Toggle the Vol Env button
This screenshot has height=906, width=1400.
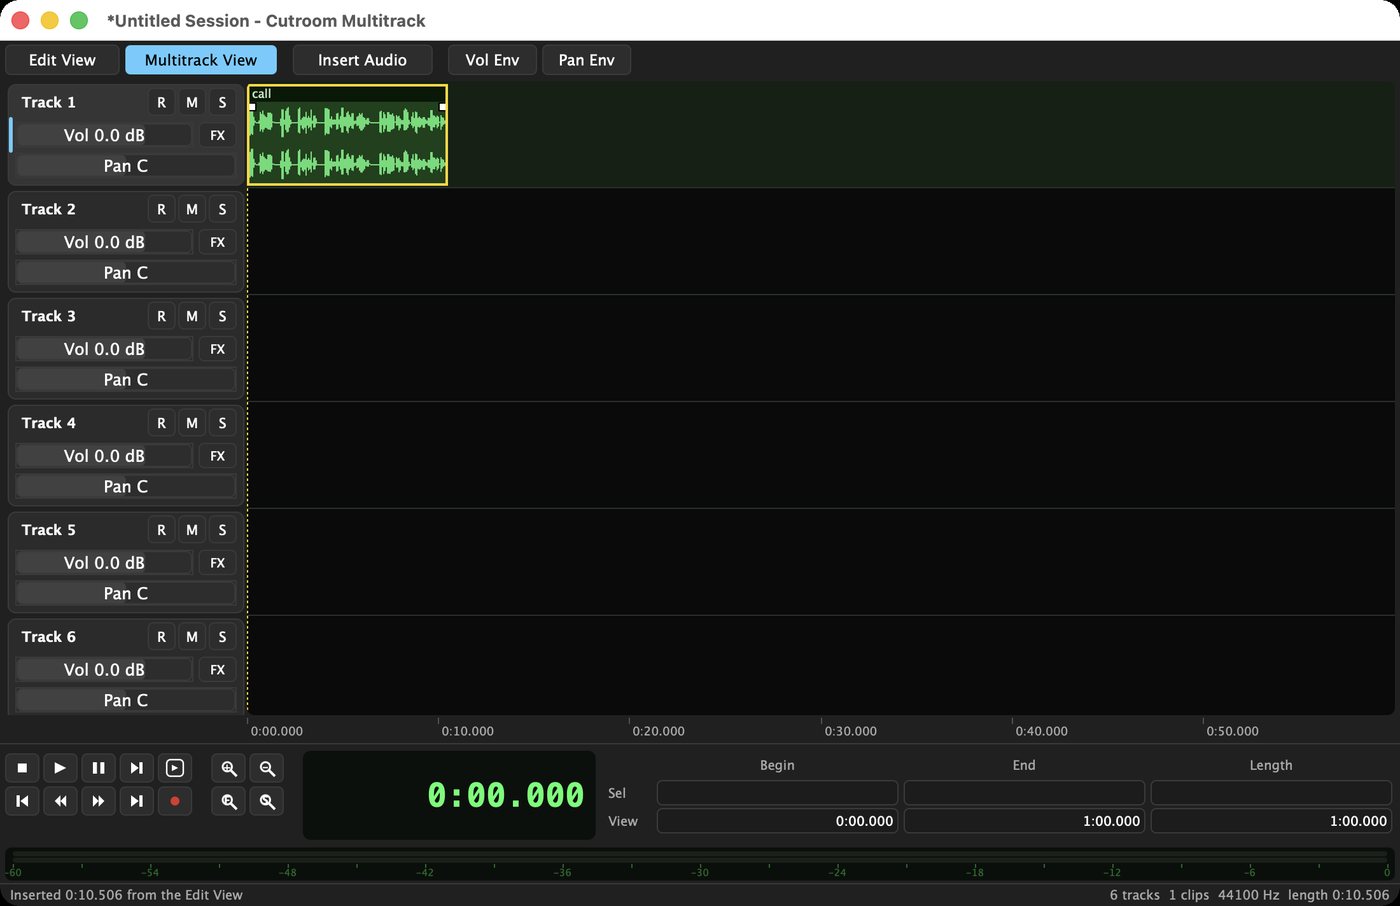(x=492, y=60)
